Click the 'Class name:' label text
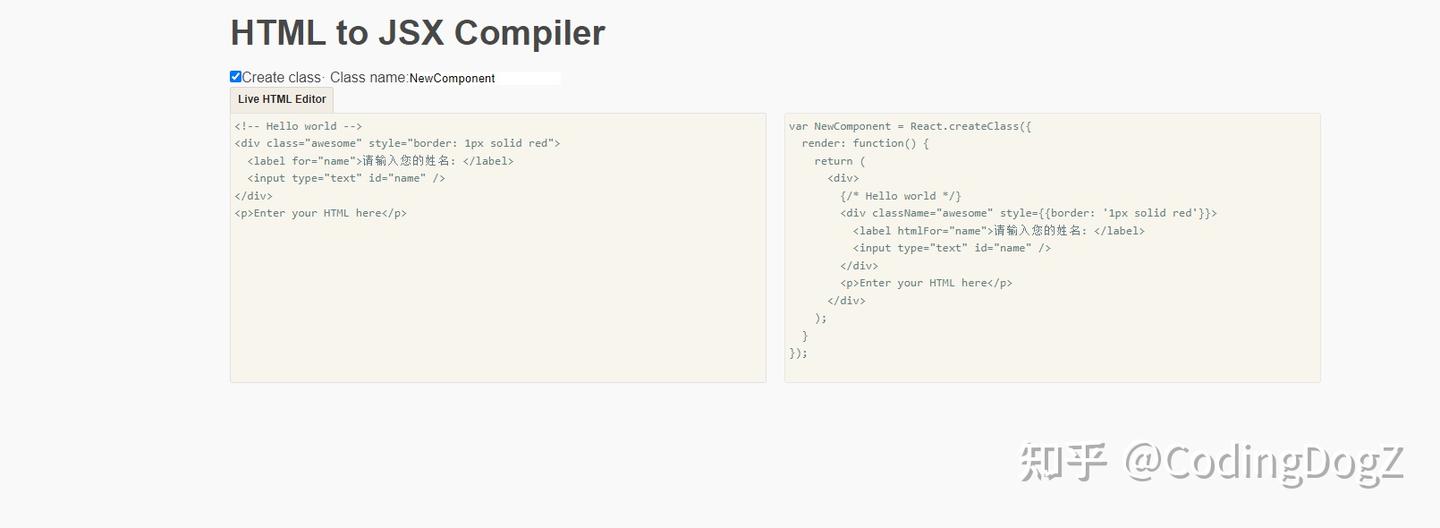The height and width of the screenshot is (528, 1440). coord(368,77)
